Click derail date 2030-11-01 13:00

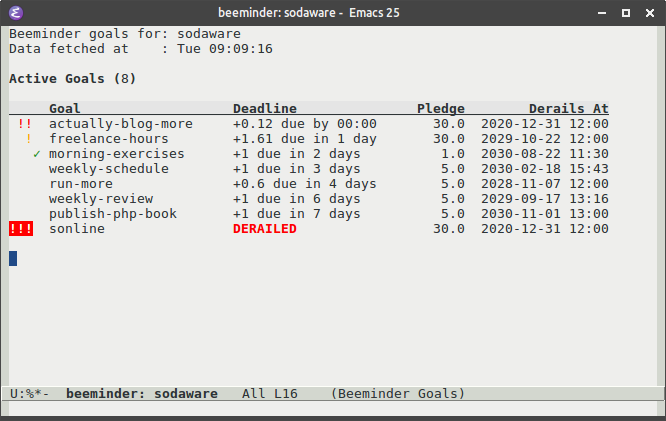[x=545, y=214]
